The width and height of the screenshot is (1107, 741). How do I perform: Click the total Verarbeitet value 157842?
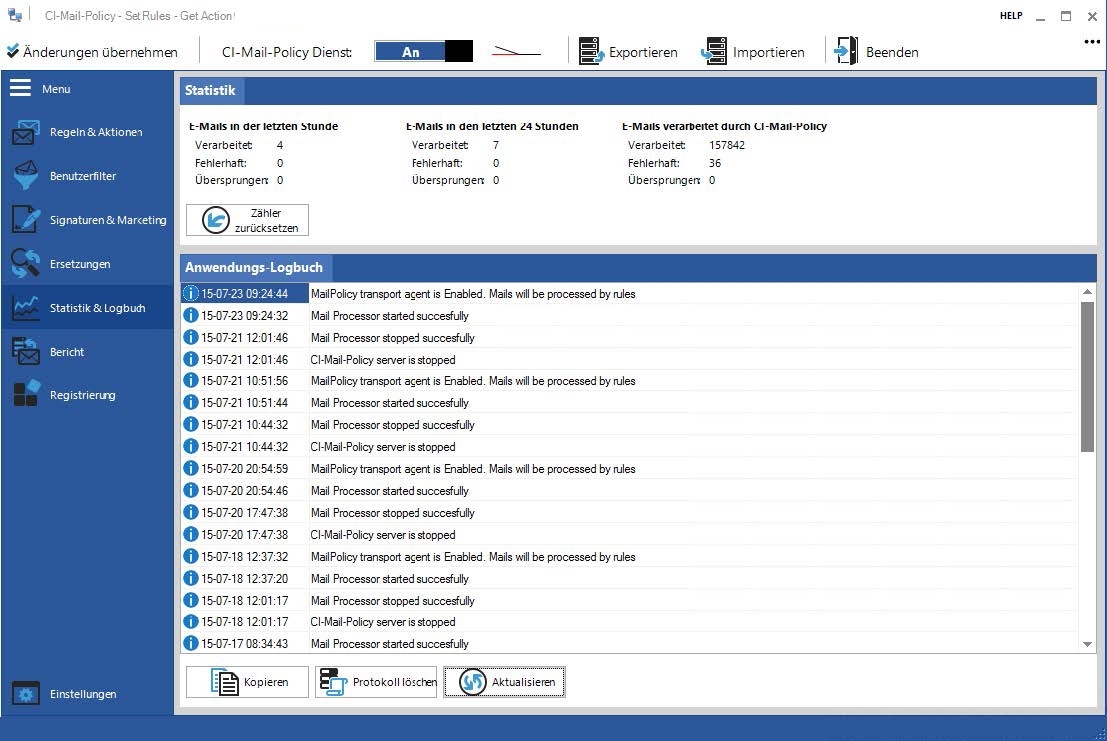click(726, 145)
